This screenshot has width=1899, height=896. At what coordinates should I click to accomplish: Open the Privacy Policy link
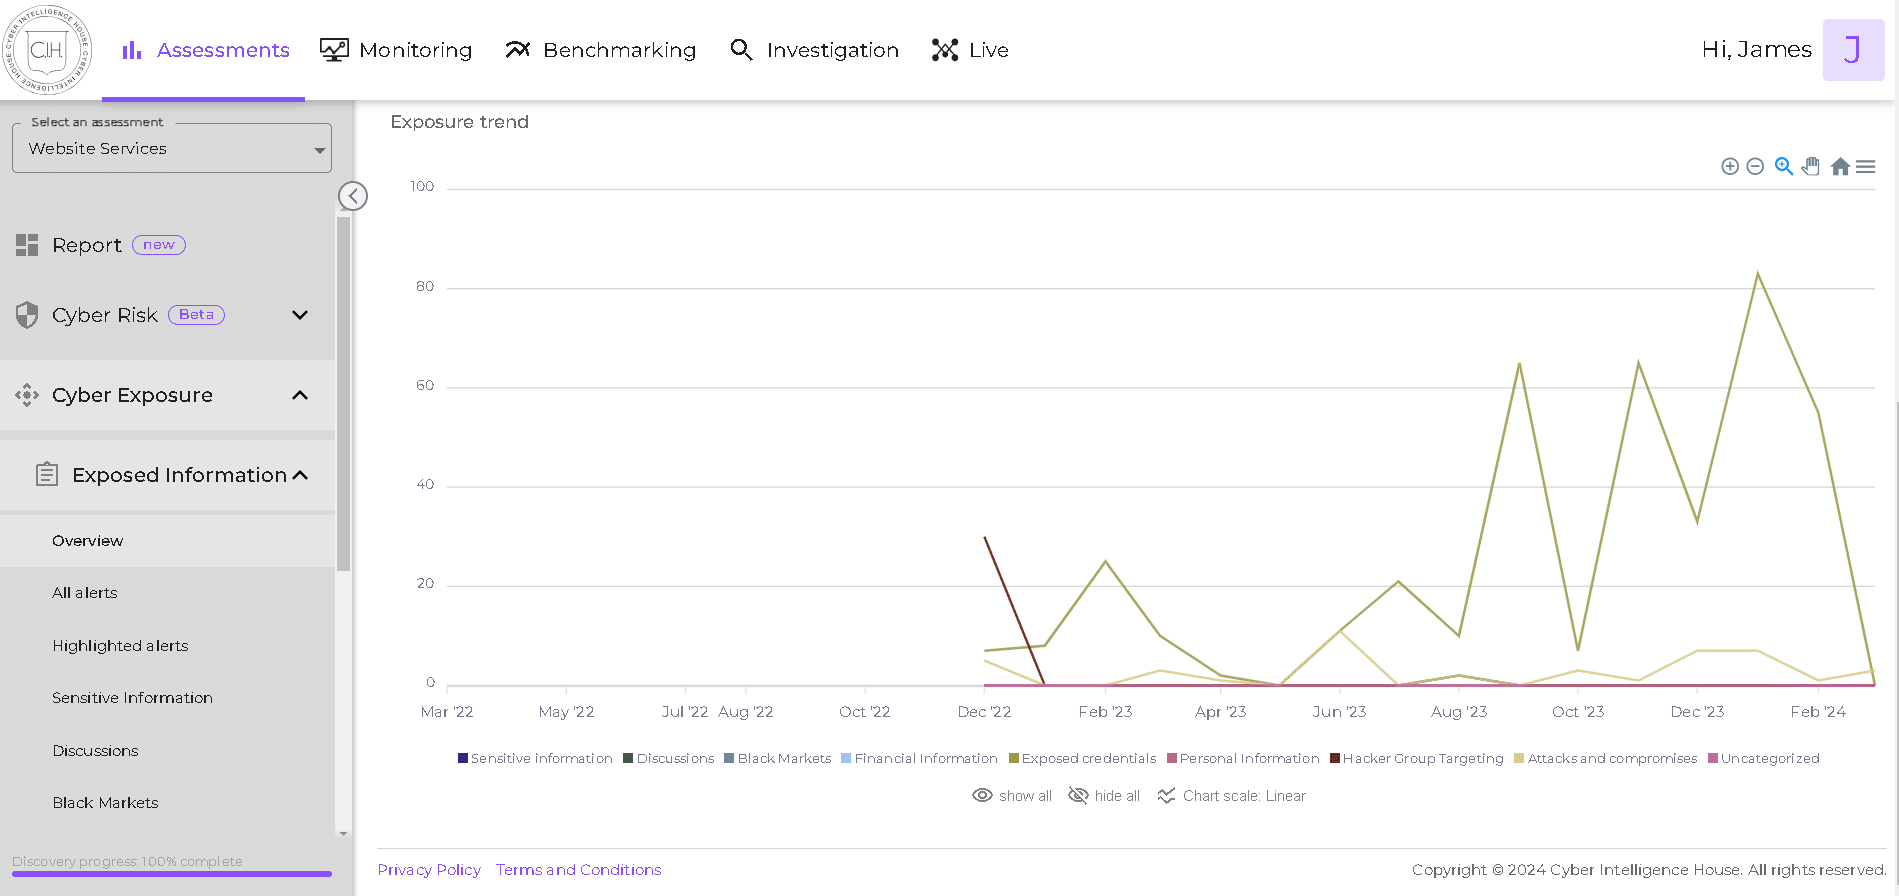pos(429,870)
